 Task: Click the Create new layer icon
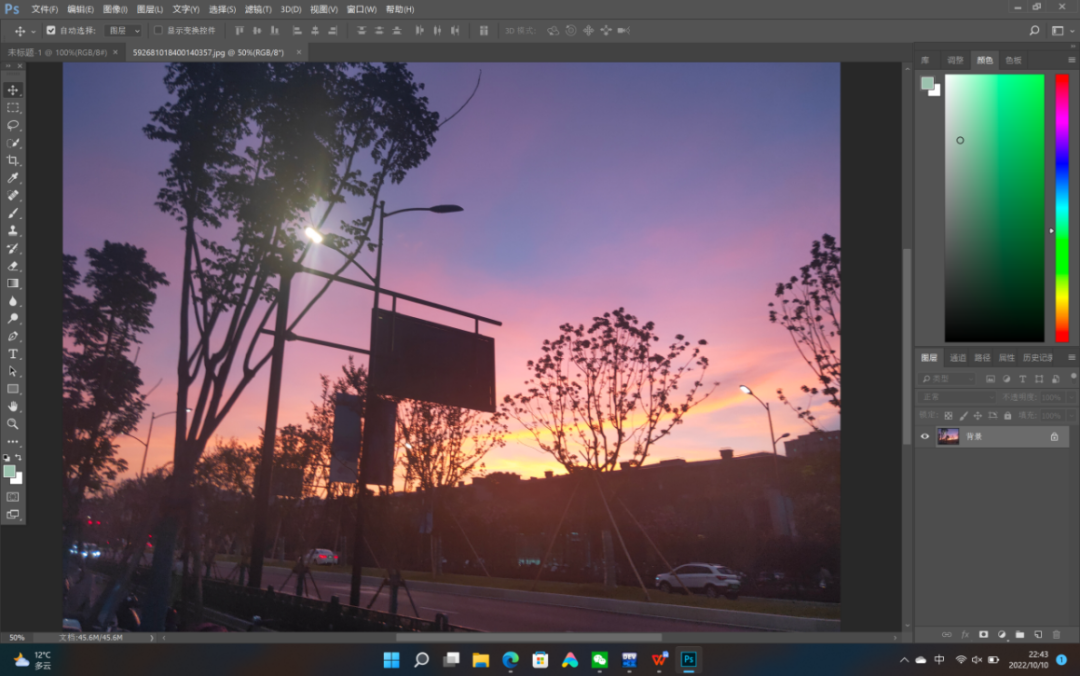(1038, 634)
